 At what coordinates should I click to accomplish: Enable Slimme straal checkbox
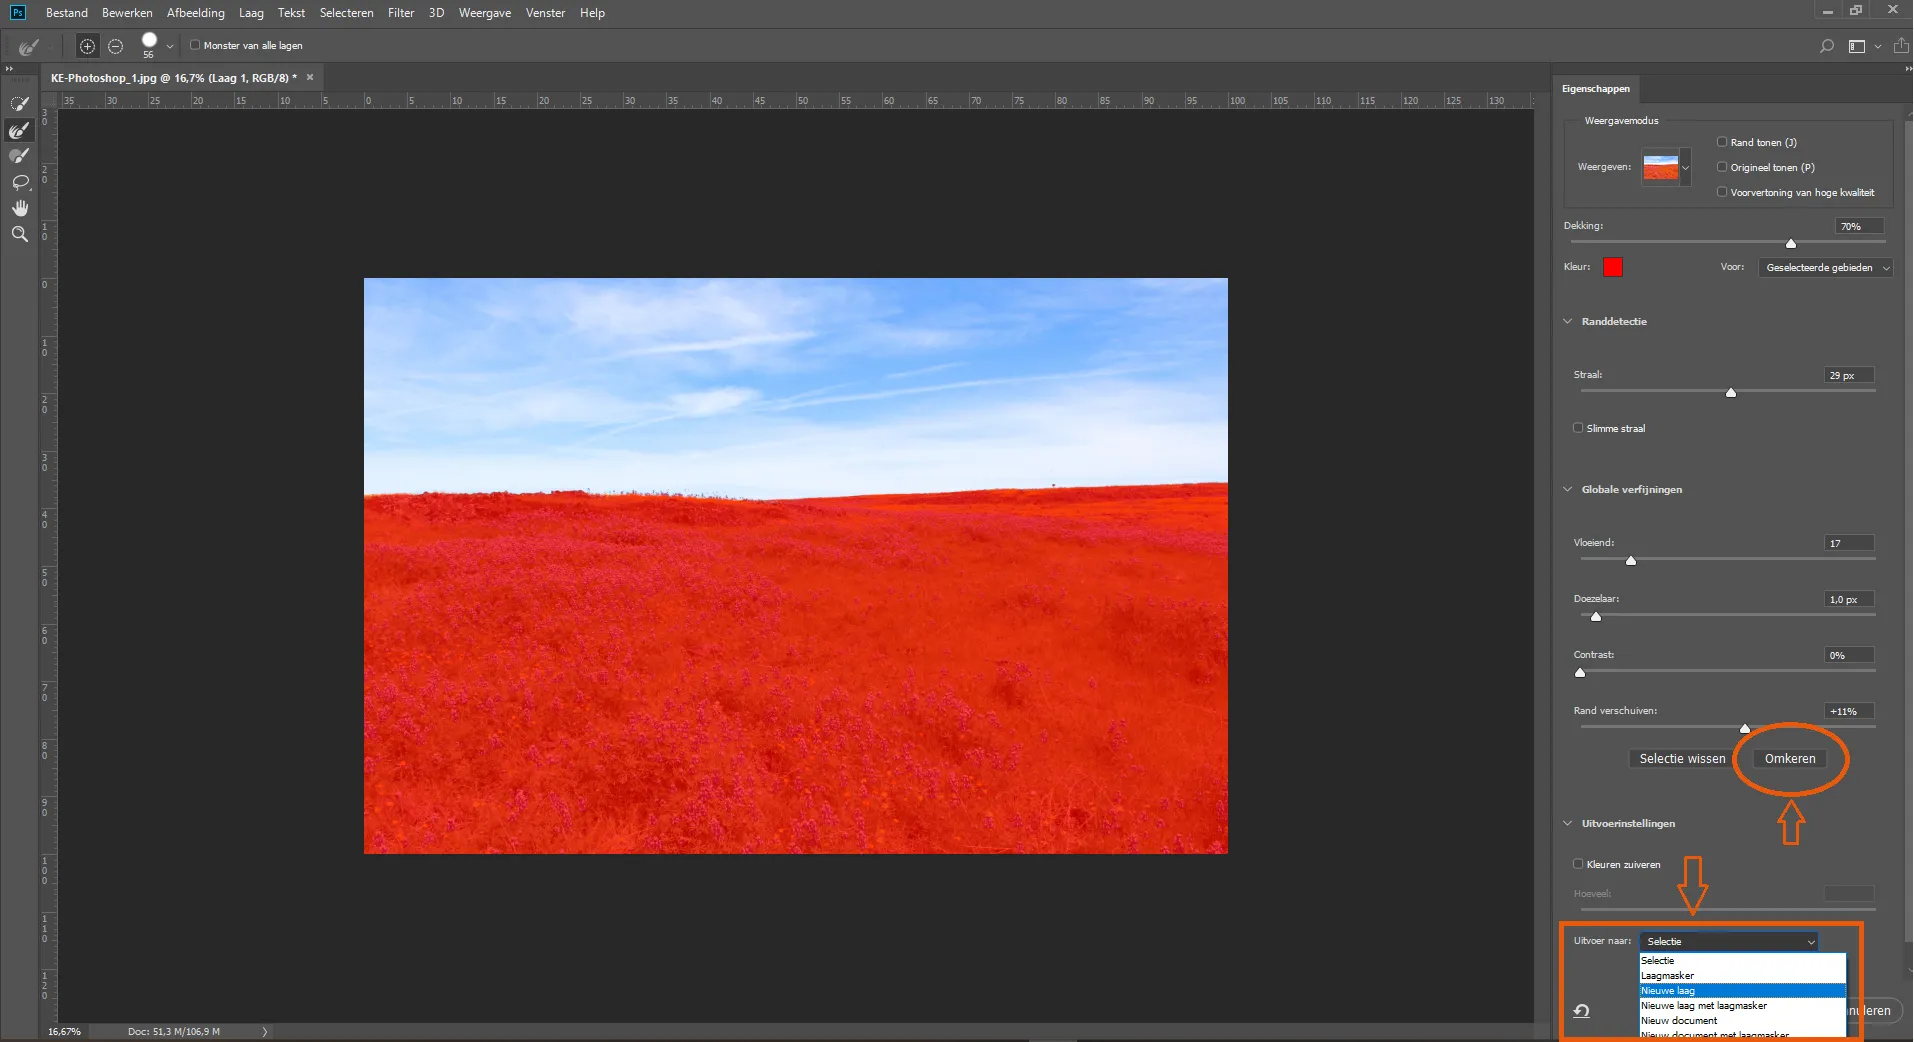click(1578, 428)
